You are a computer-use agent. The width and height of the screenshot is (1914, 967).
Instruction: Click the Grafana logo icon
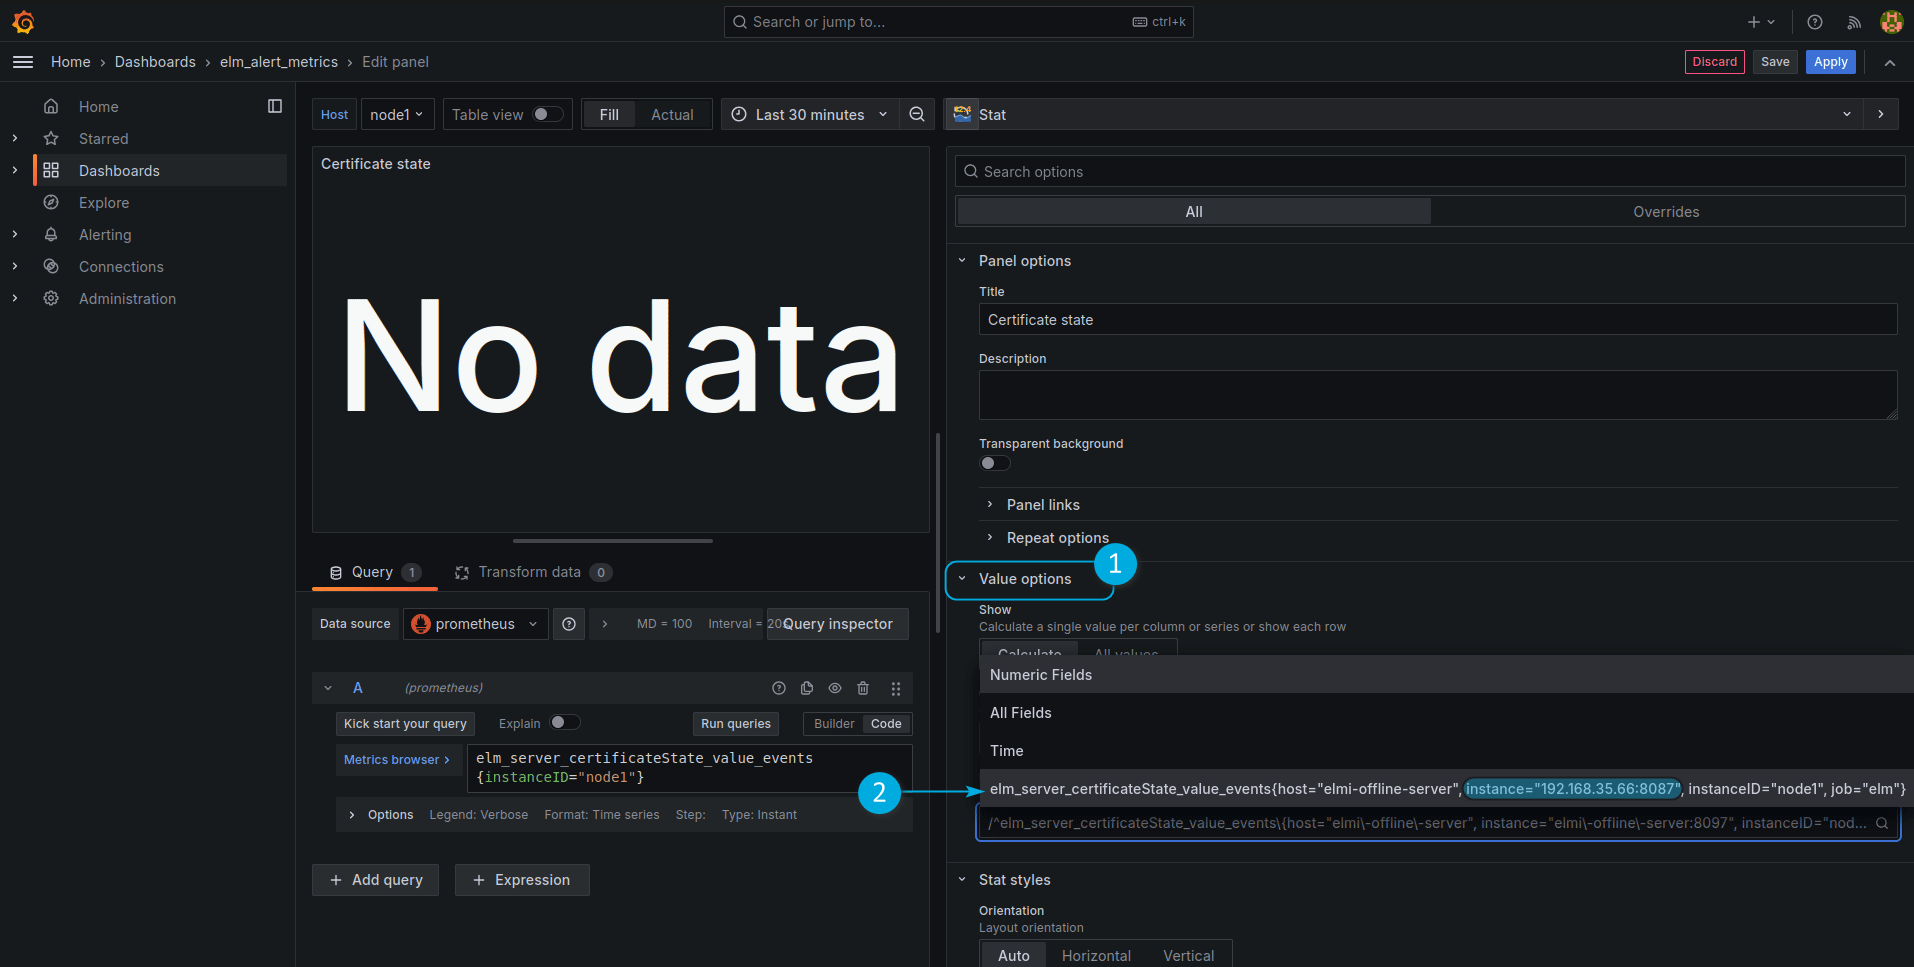23,22
